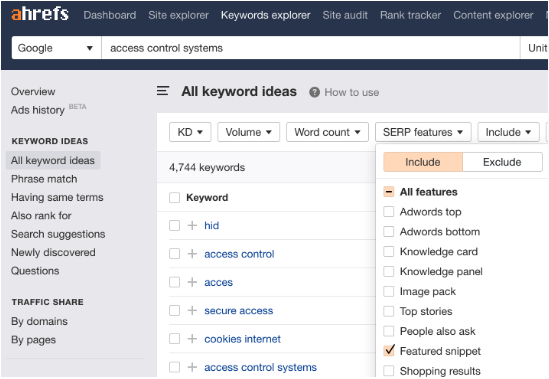Open Keywords explorer in top navigation
This screenshot has width=549, height=379.
coord(265,15)
